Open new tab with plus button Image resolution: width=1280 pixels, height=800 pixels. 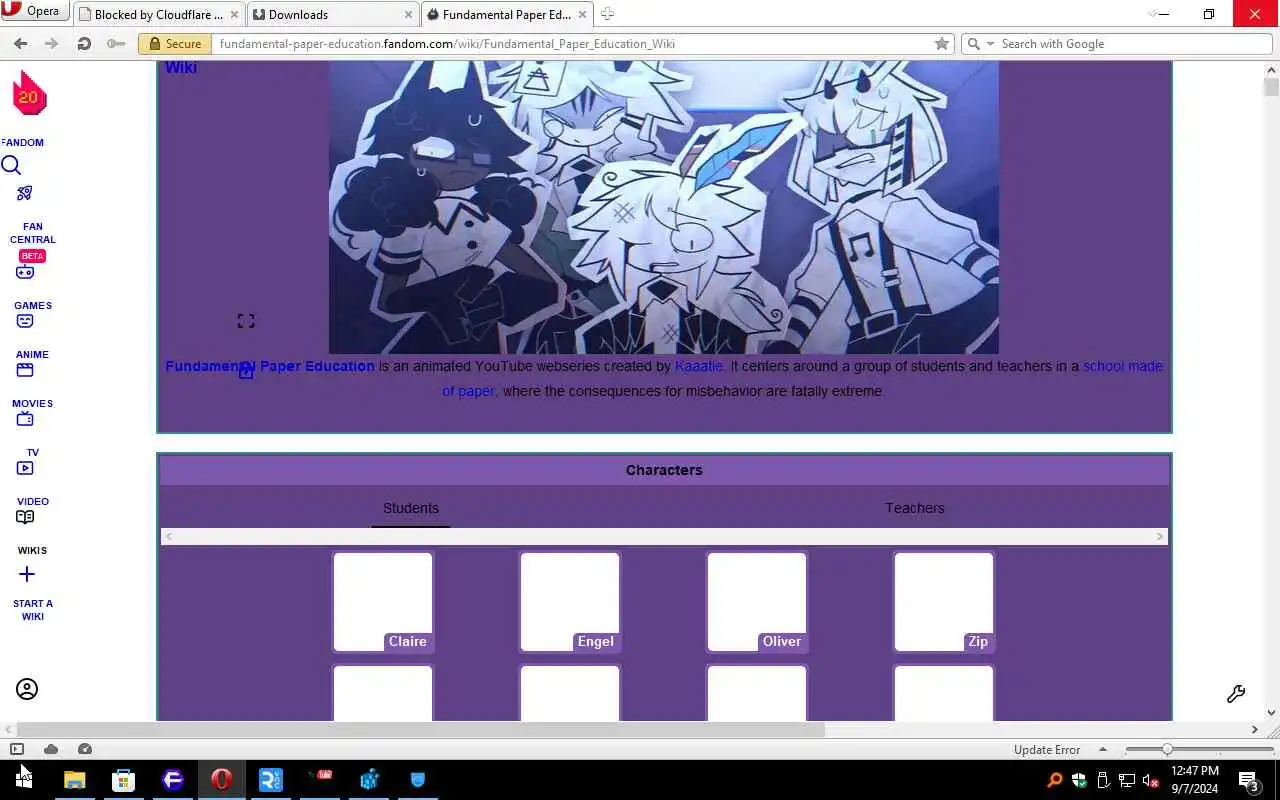[x=607, y=14]
